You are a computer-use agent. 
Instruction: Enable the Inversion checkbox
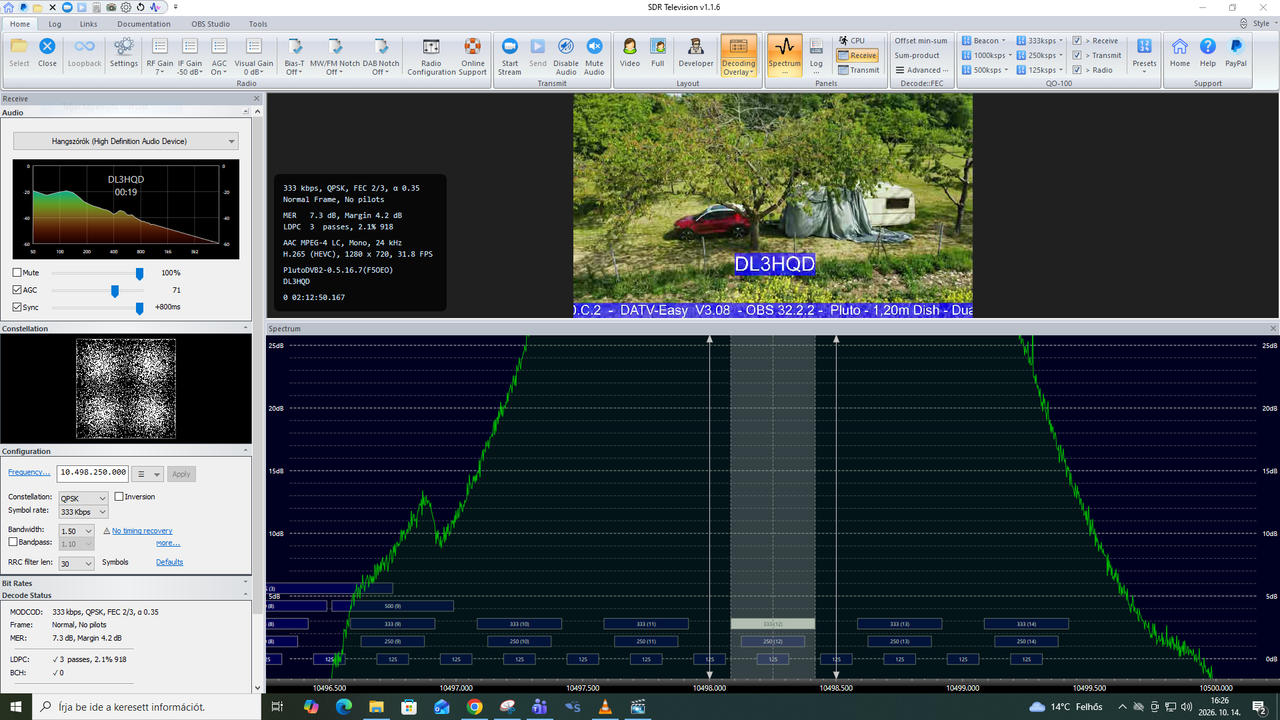pos(120,496)
